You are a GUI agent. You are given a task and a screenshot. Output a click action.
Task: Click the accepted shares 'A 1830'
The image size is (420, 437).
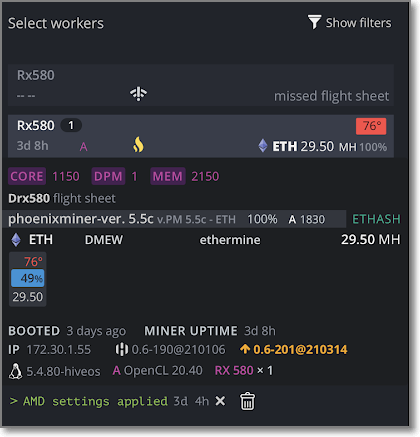click(x=307, y=220)
